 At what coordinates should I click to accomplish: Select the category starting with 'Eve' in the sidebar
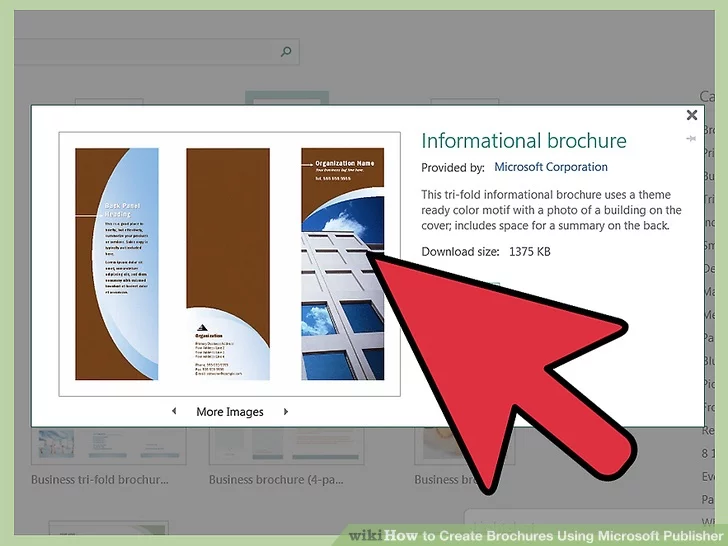(x=708, y=477)
